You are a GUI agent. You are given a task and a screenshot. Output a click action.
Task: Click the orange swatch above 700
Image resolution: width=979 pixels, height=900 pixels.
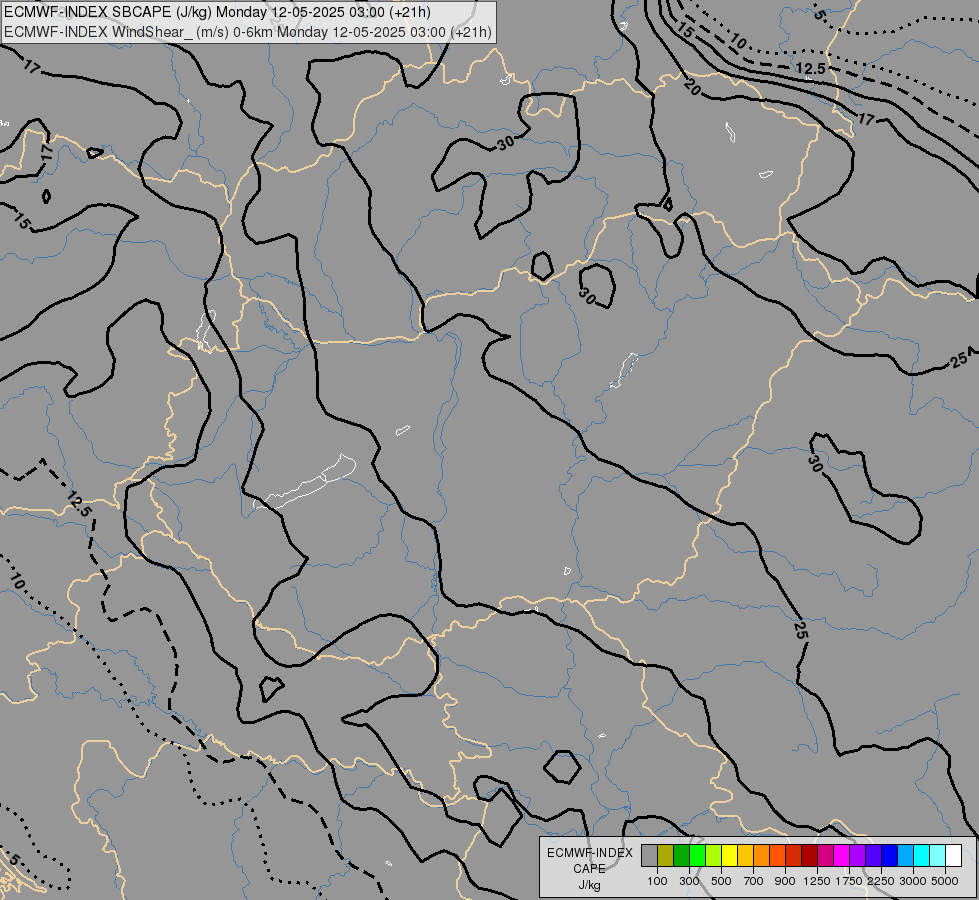[x=762, y=856]
